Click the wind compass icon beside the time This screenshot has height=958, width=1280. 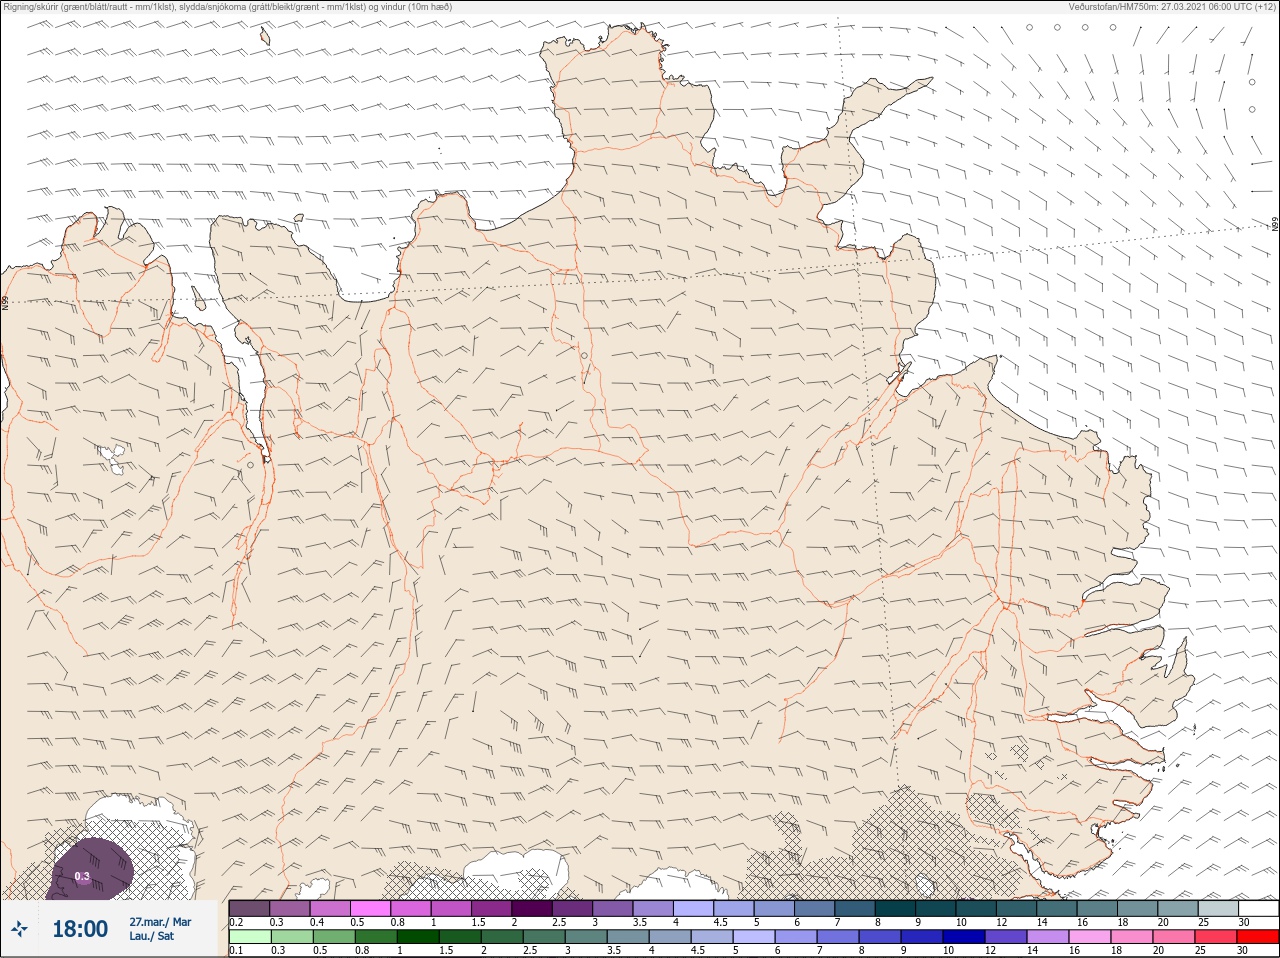click(18, 930)
